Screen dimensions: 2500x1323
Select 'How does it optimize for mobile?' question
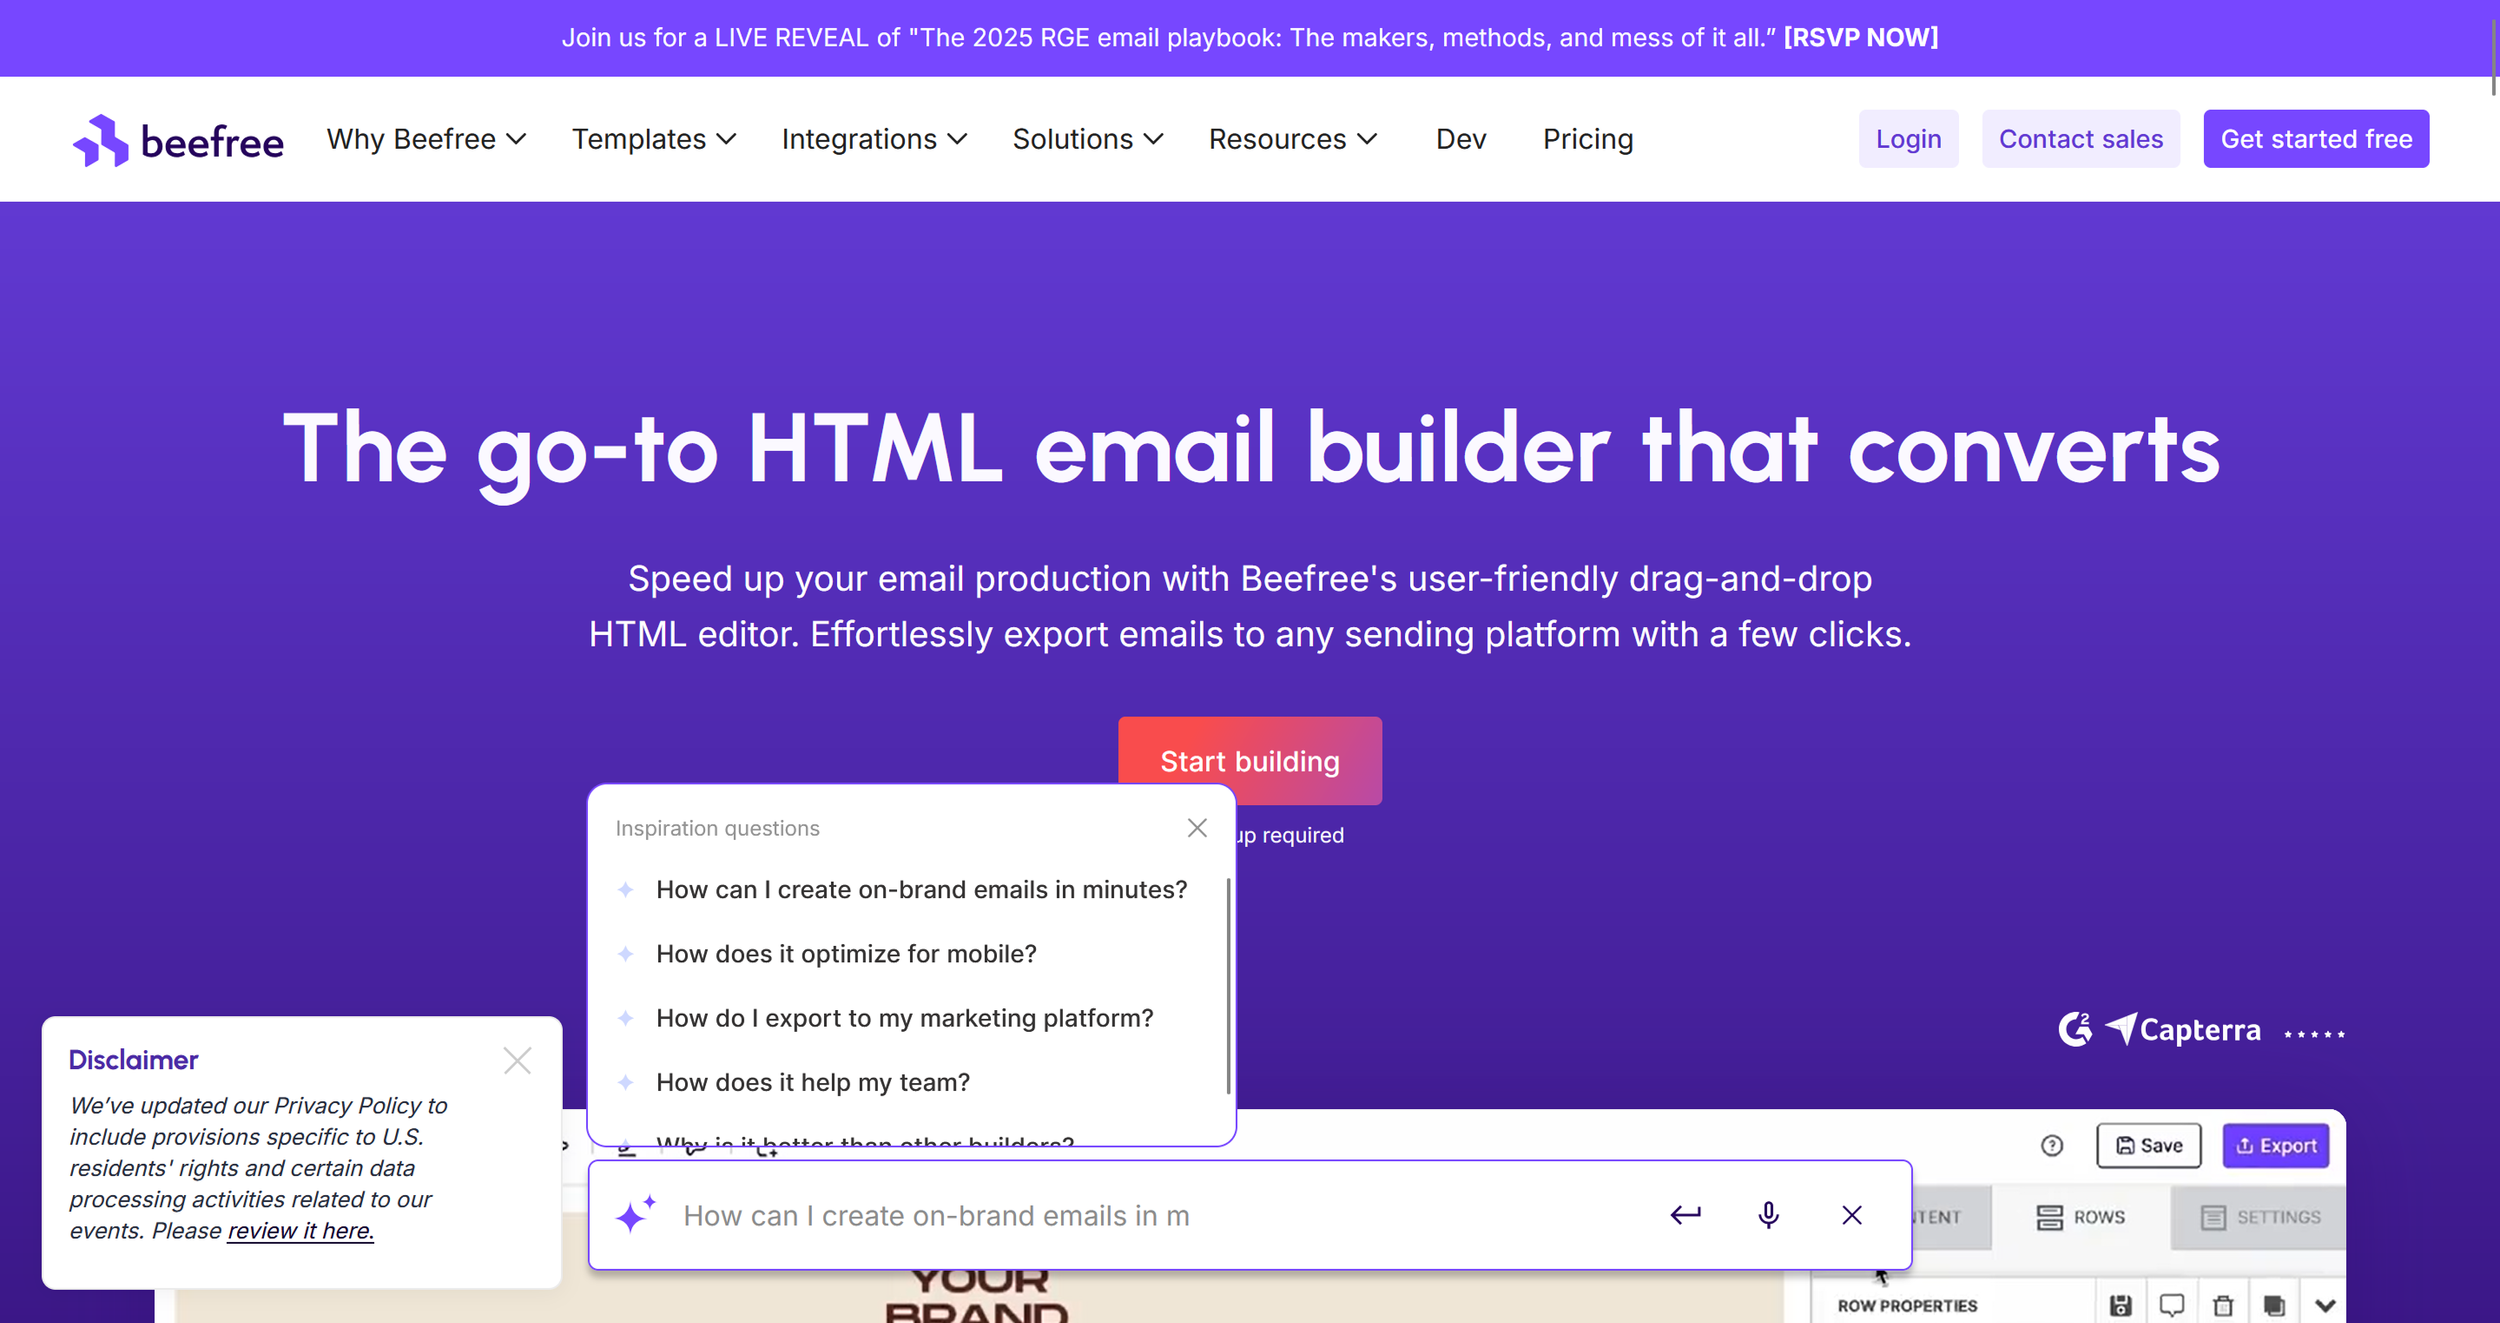(846, 954)
